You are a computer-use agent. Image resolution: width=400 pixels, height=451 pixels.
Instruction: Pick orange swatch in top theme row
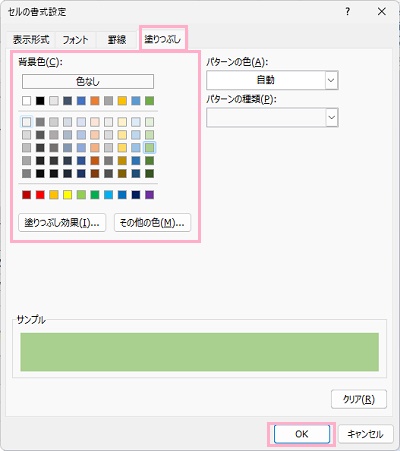pos(95,101)
